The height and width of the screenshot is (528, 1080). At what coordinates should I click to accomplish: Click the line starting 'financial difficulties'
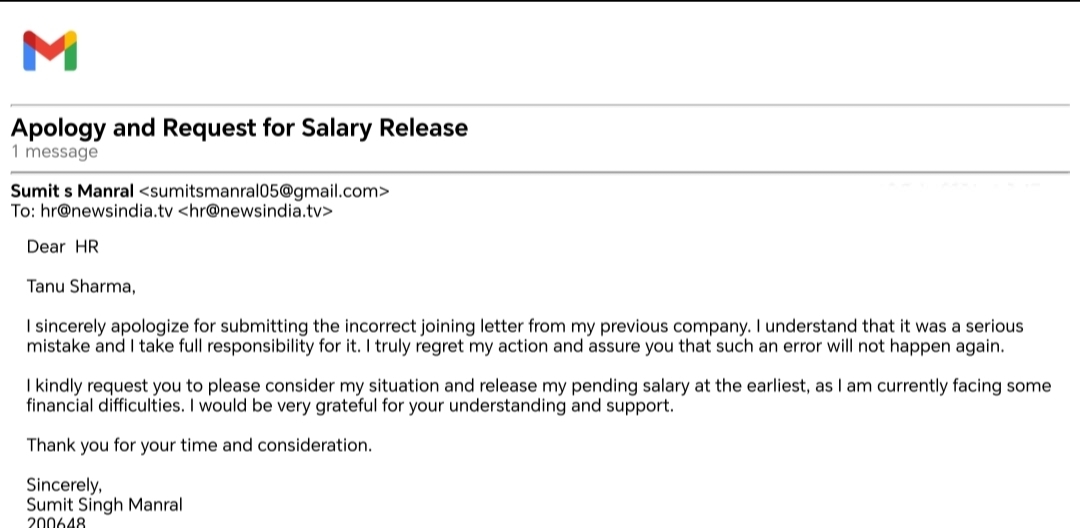(x=350, y=406)
